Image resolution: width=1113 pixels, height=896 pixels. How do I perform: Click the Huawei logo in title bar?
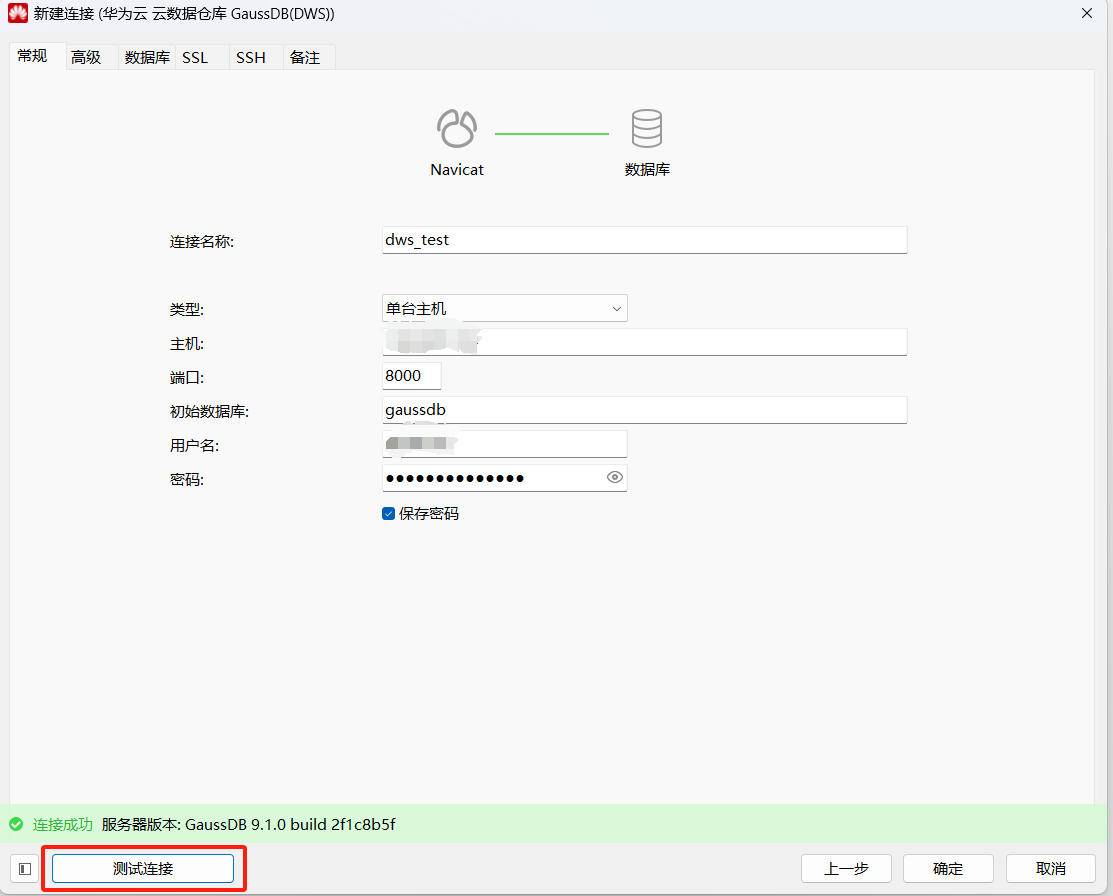18,13
